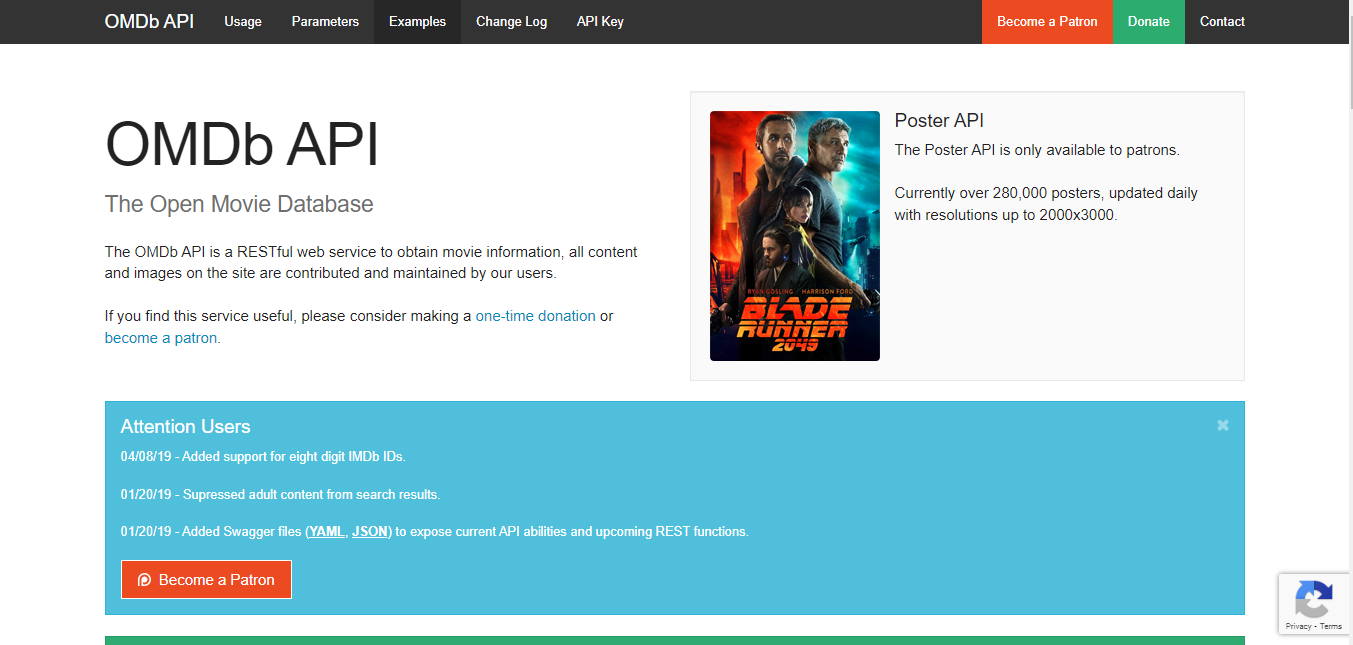Open the reCAPTCHA Terms link
The width and height of the screenshot is (1353, 645).
tap(1331, 626)
